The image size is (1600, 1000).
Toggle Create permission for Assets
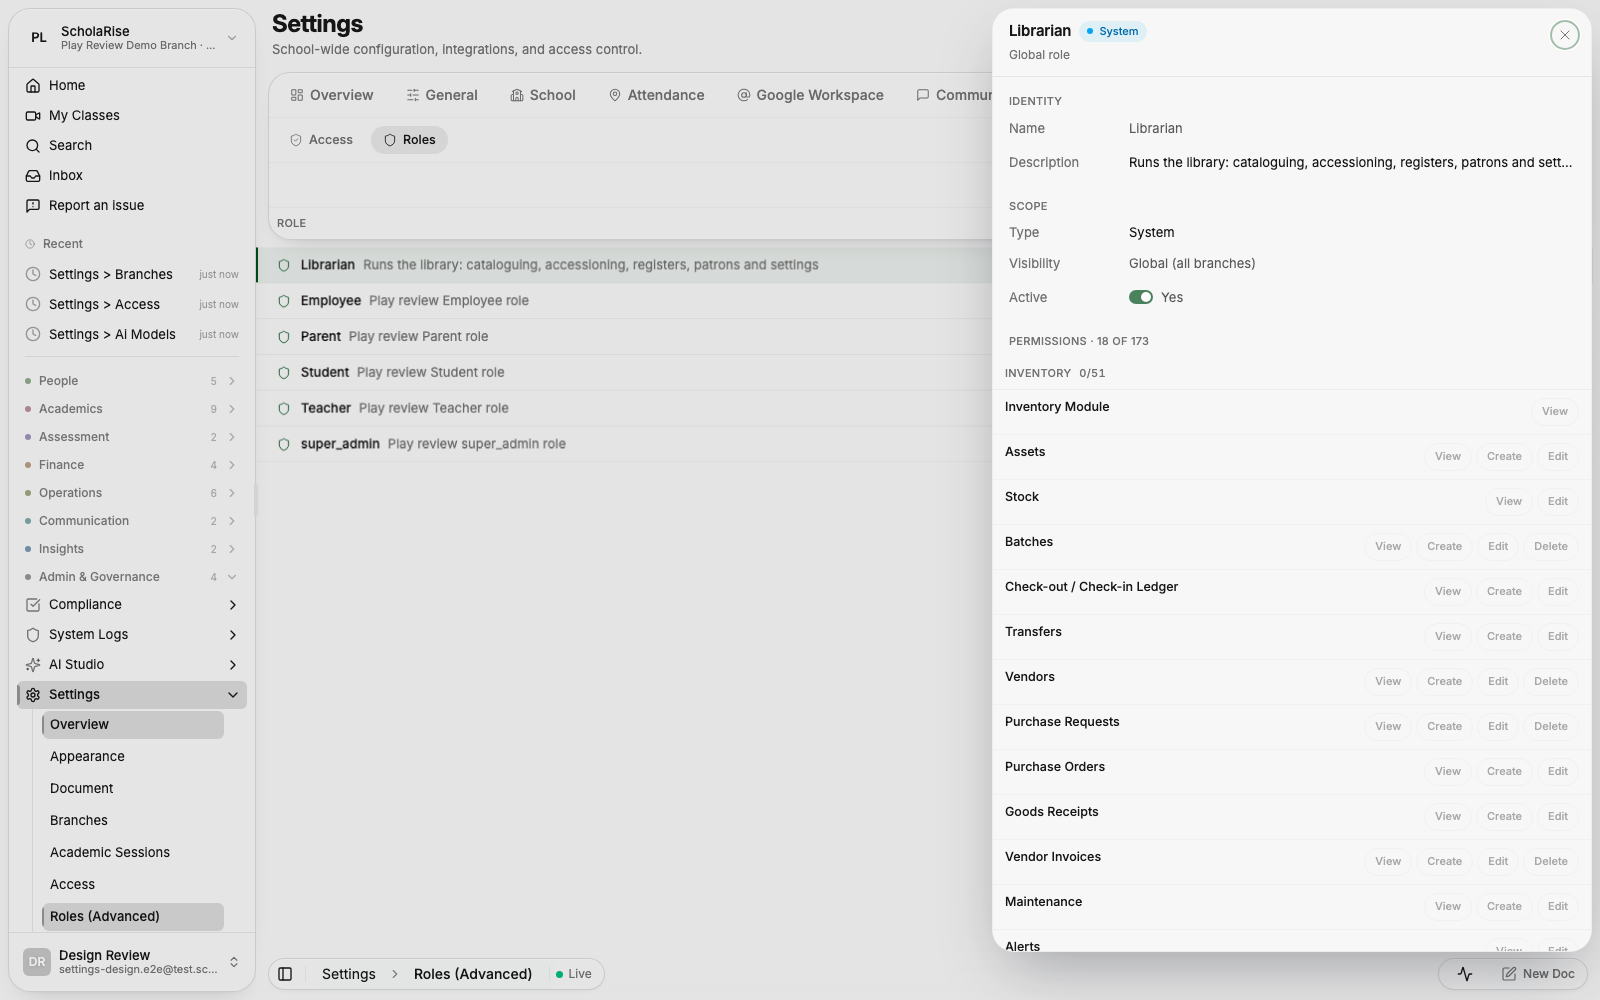(1504, 456)
